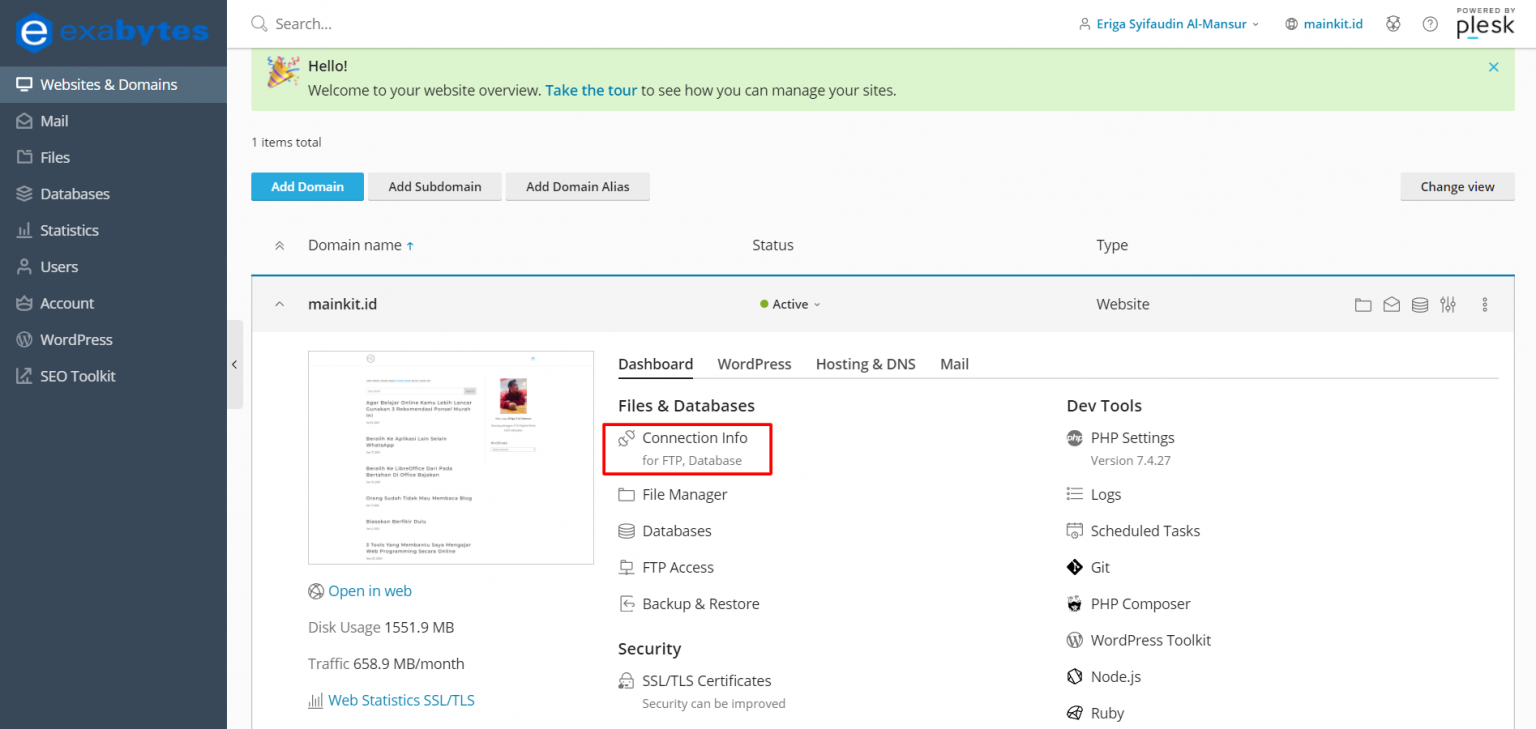Image resolution: width=1536 pixels, height=729 pixels.
Task: Dismiss the welcome banner with the X
Action: 1493,67
